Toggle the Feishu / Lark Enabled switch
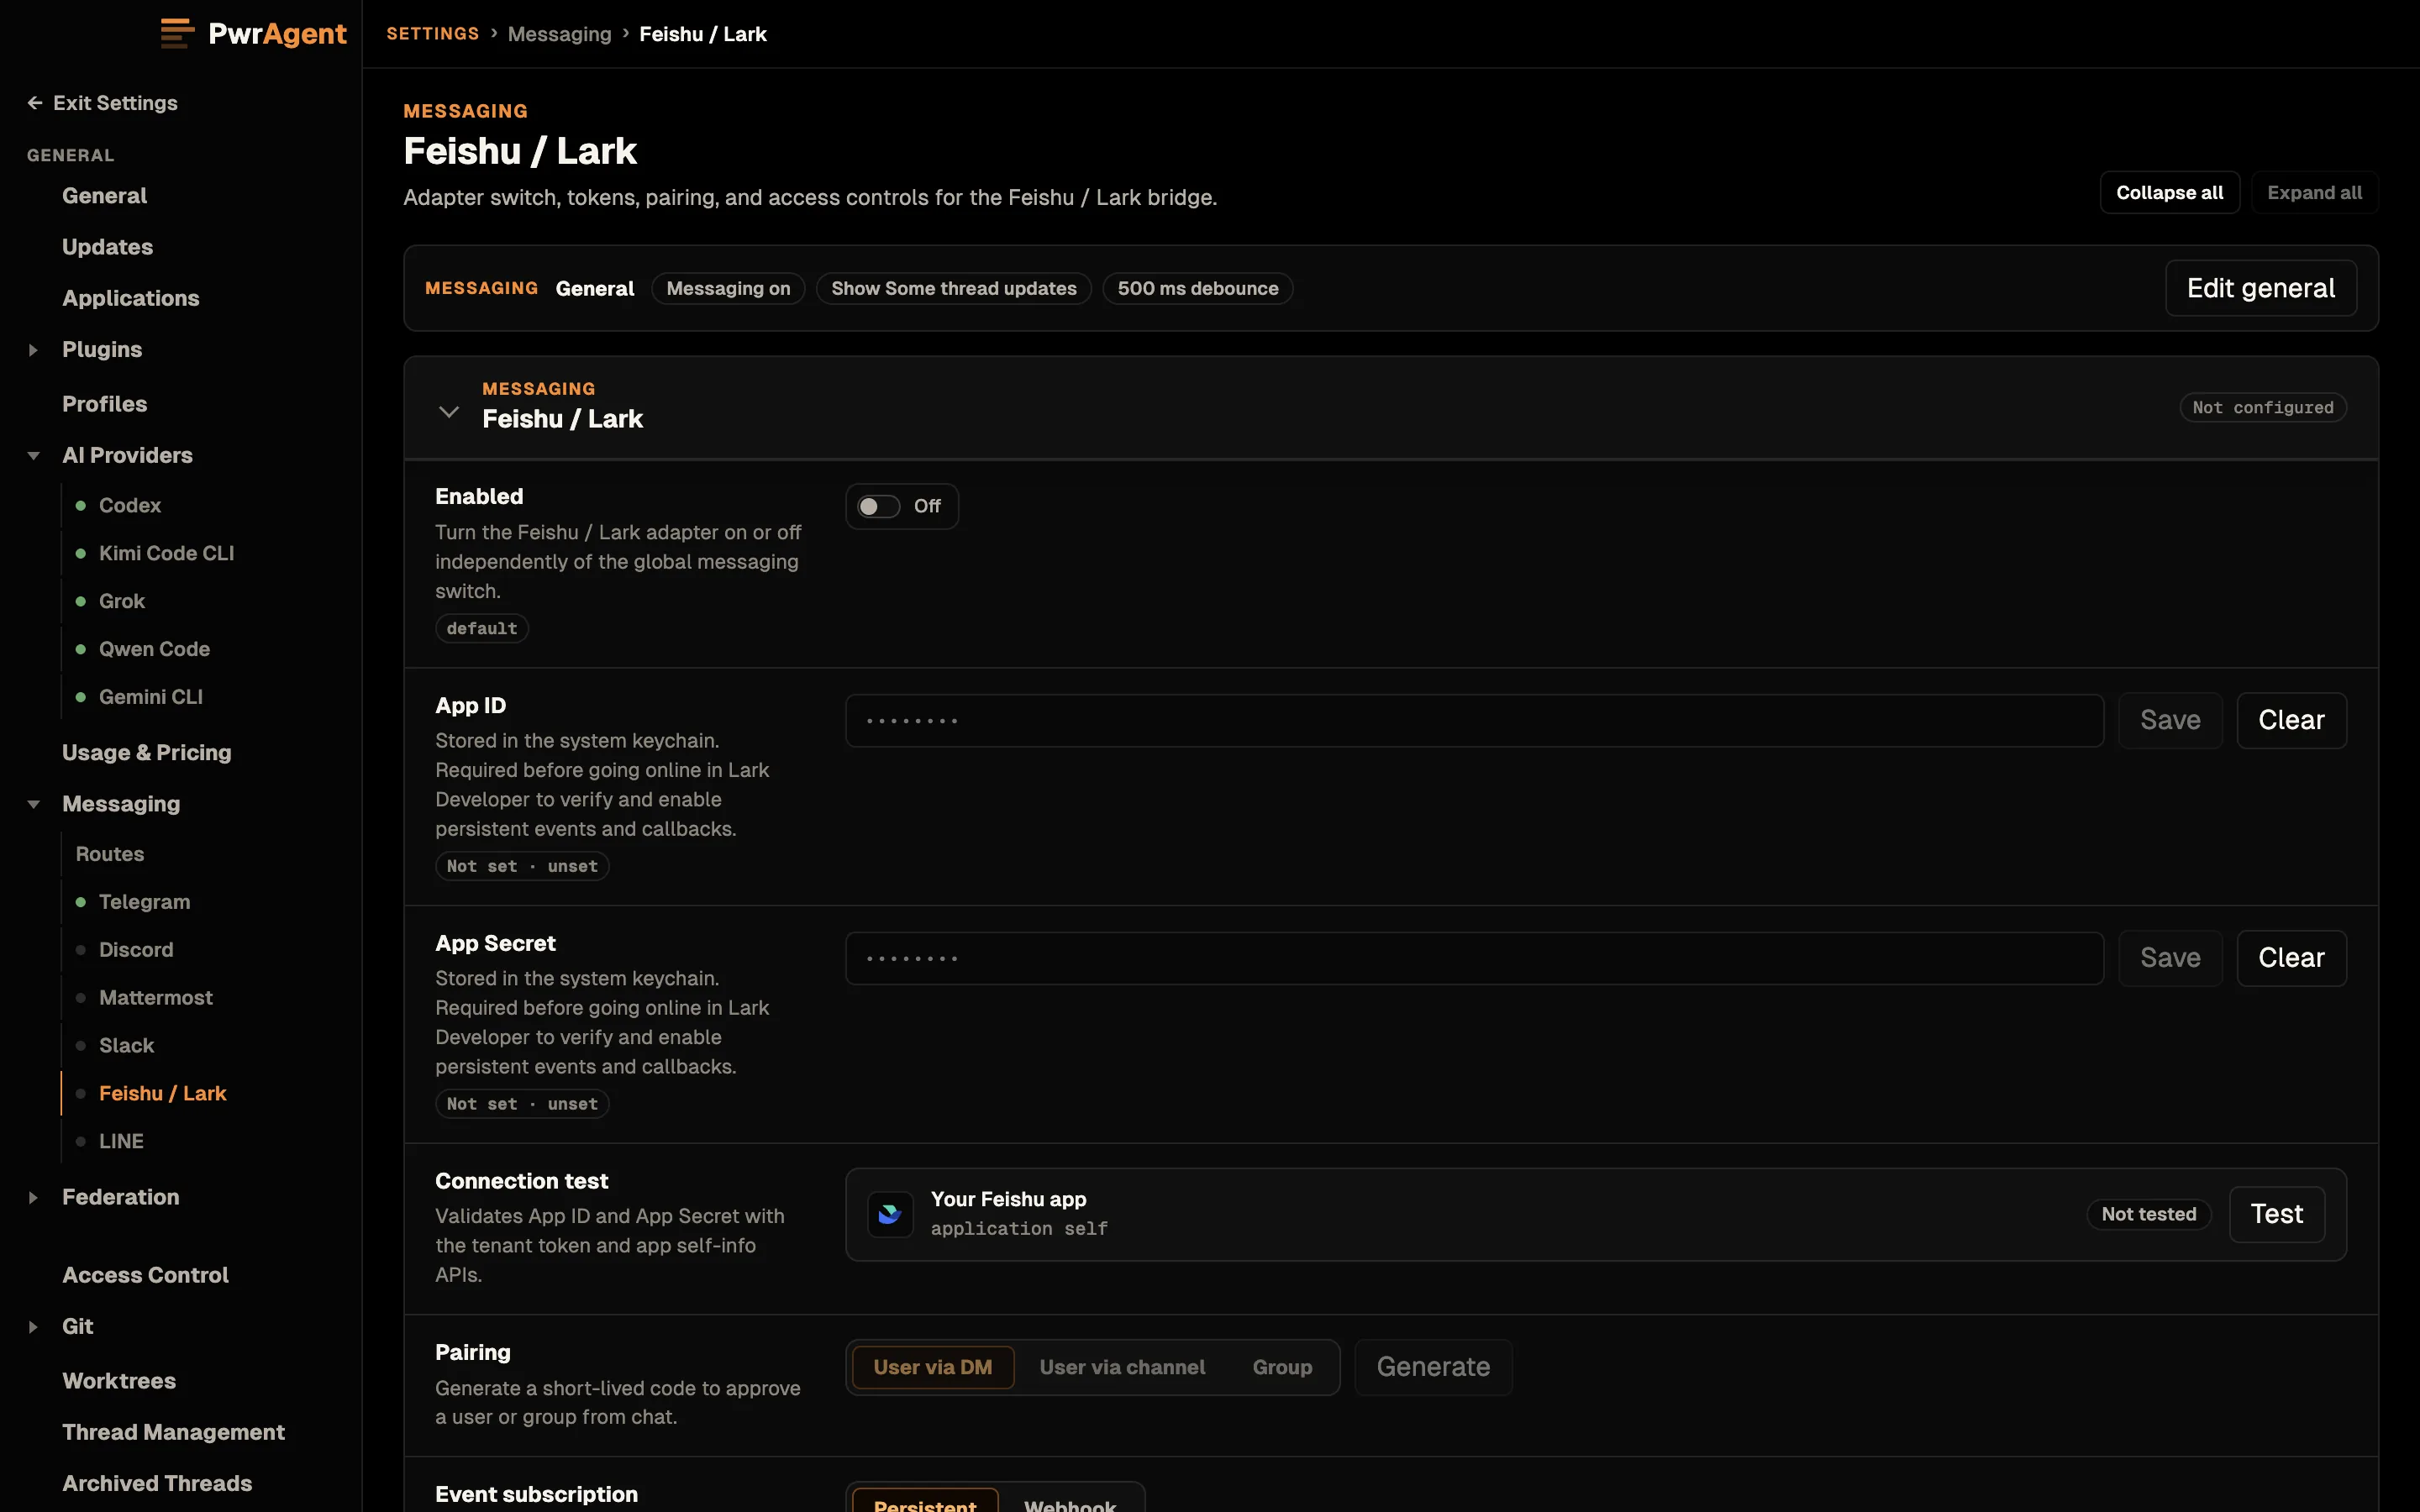The image size is (2420, 1512). click(x=879, y=506)
